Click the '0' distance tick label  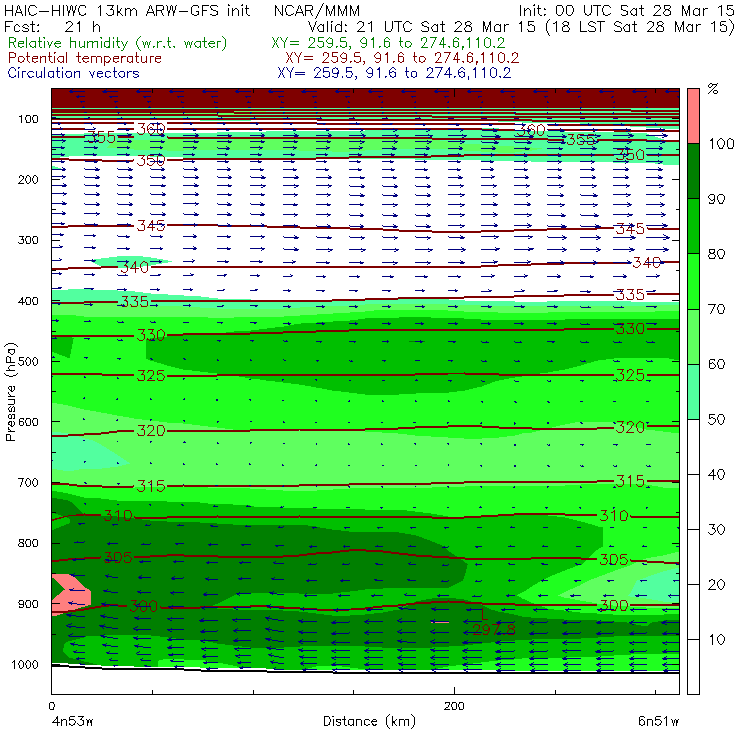tap(52, 706)
